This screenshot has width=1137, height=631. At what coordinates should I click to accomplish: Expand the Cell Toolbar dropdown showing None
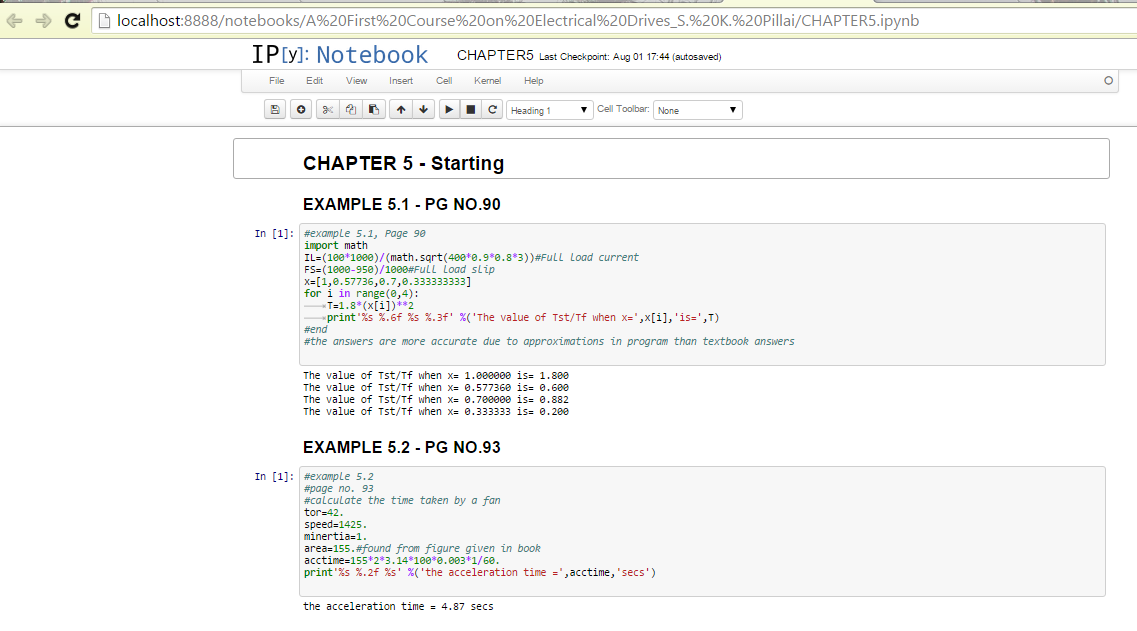[x=697, y=110]
